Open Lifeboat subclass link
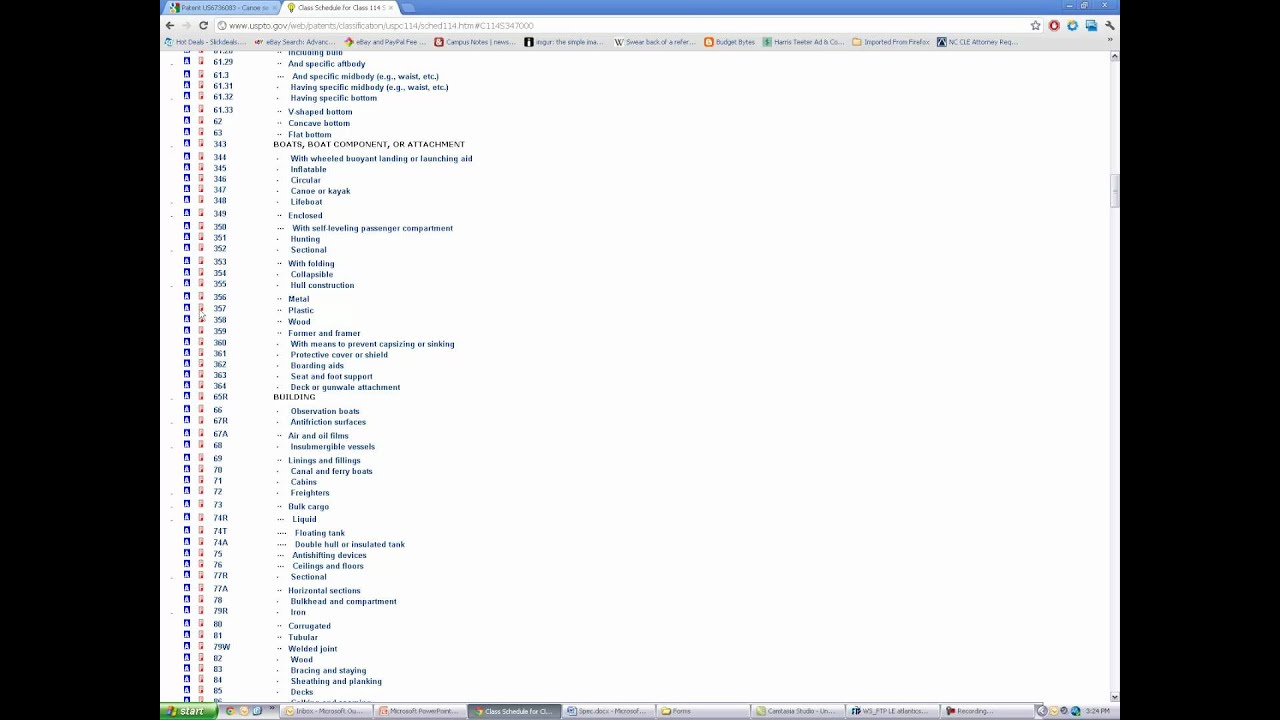1280x720 pixels. [x=306, y=202]
